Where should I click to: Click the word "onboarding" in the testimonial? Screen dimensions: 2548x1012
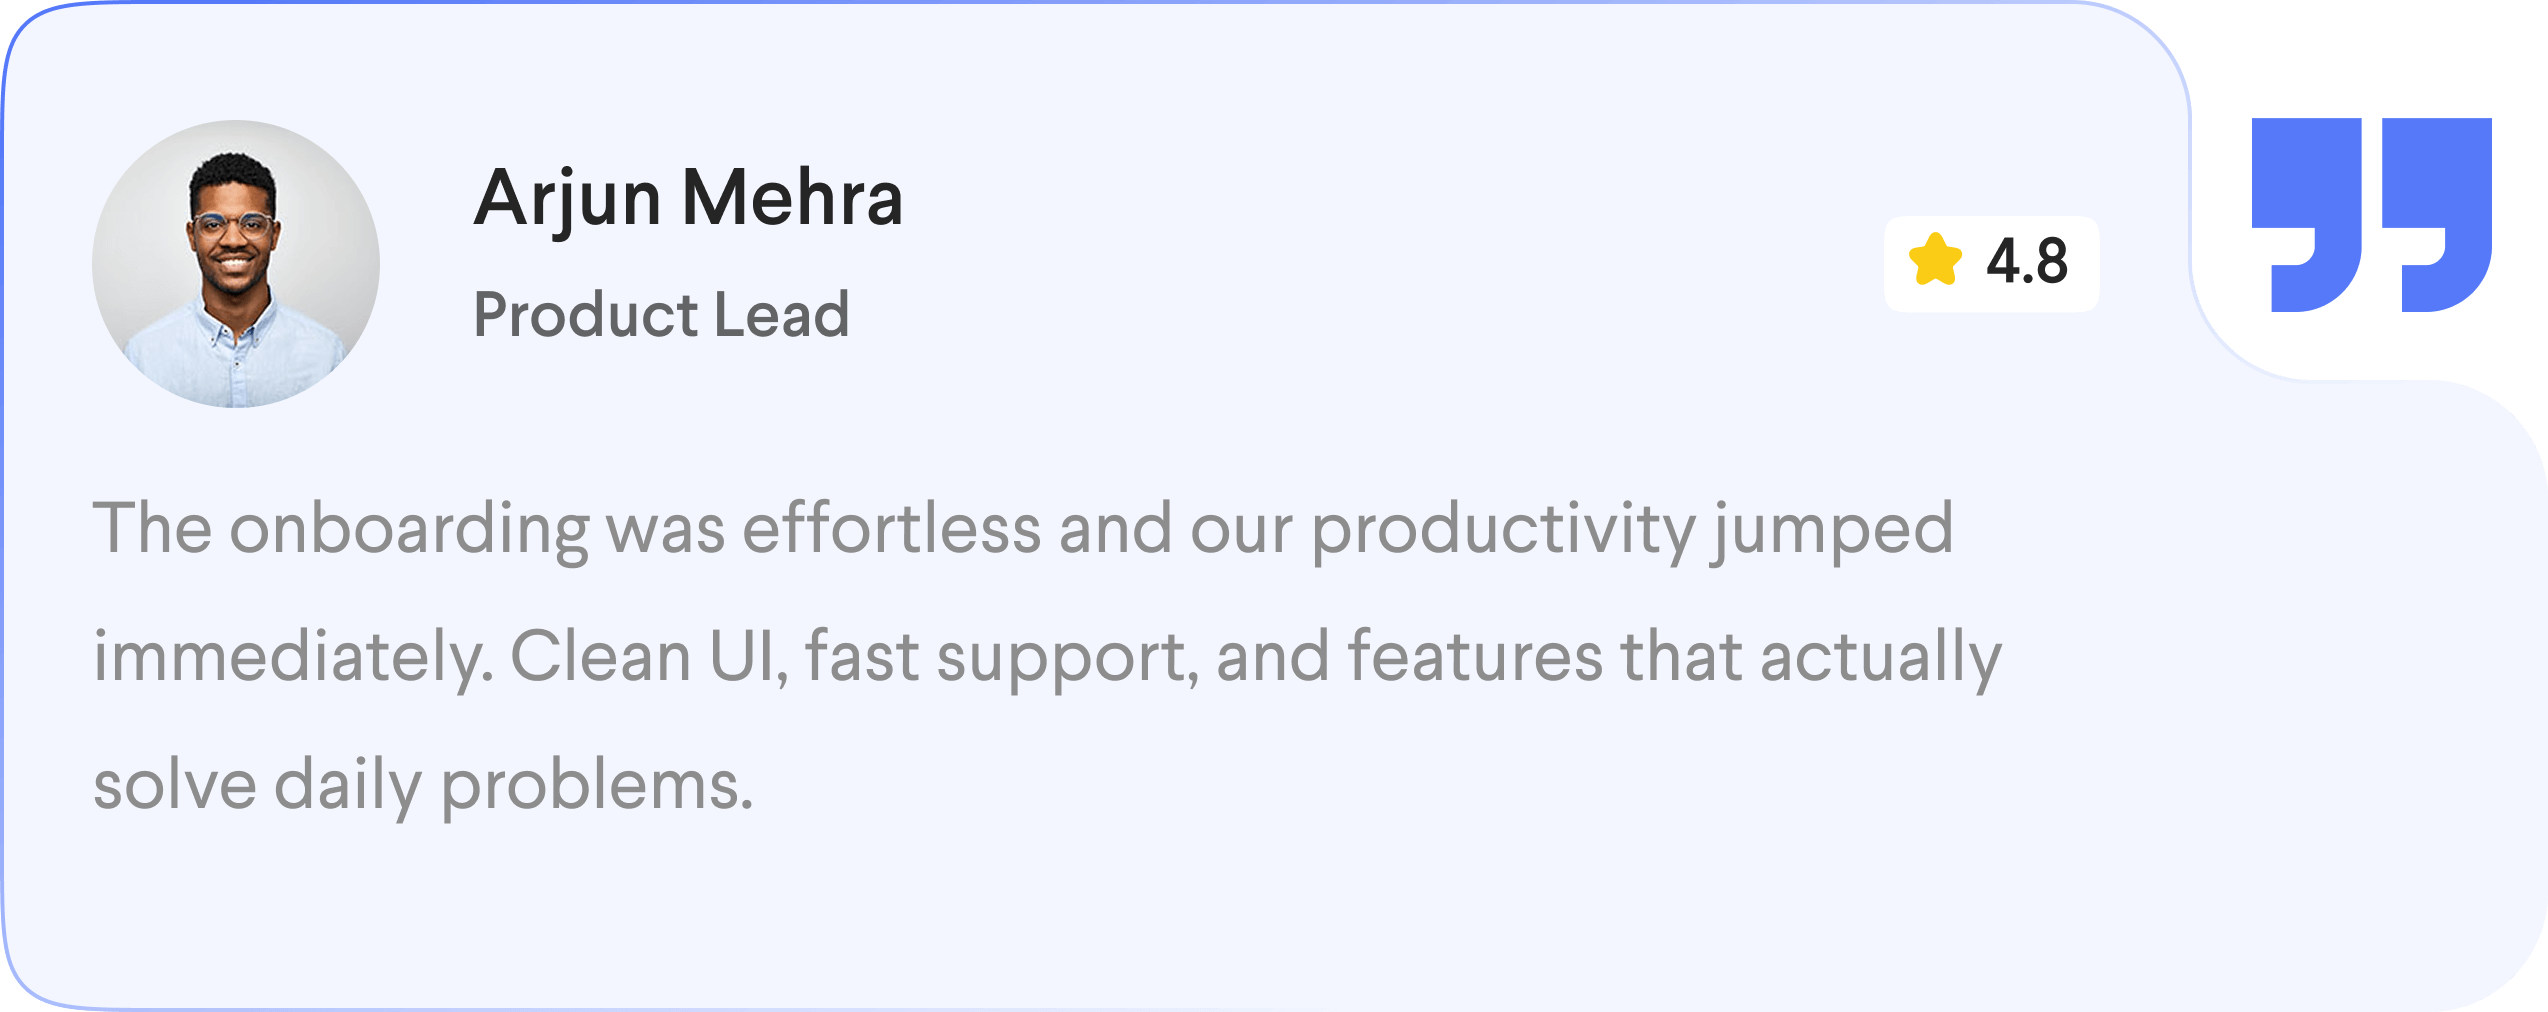409,529
